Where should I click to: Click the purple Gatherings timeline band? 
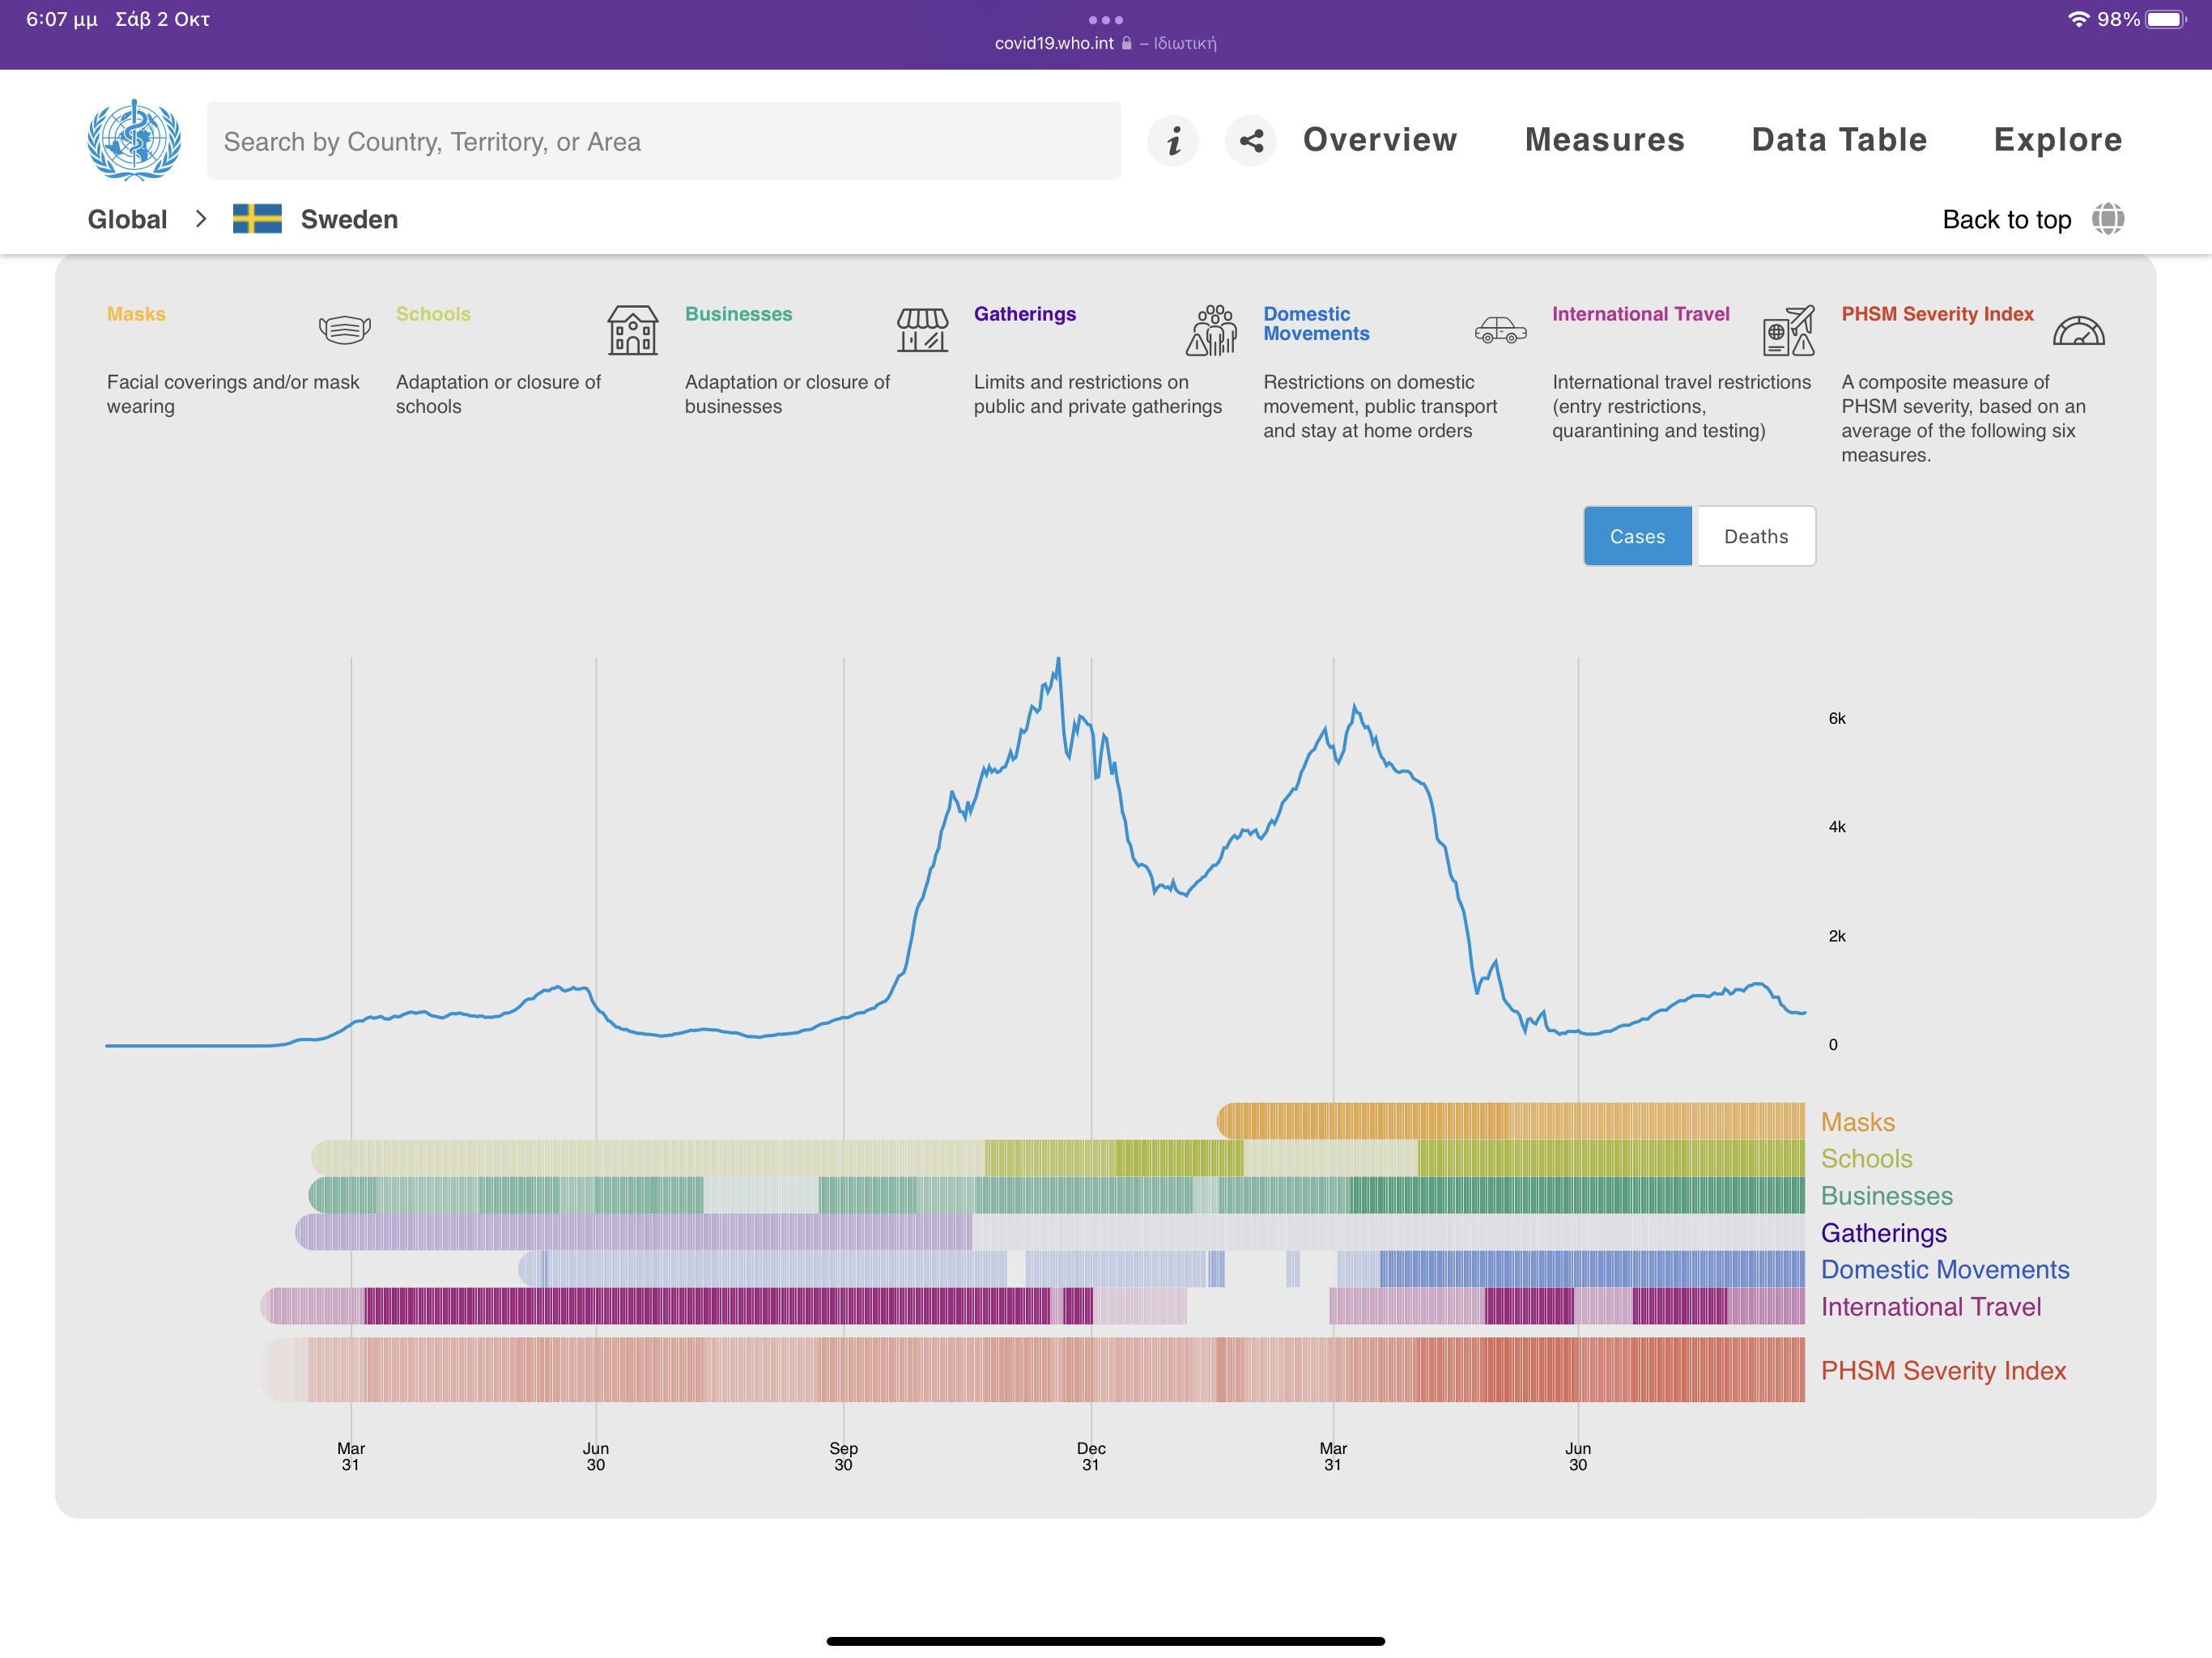pos(1050,1231)
